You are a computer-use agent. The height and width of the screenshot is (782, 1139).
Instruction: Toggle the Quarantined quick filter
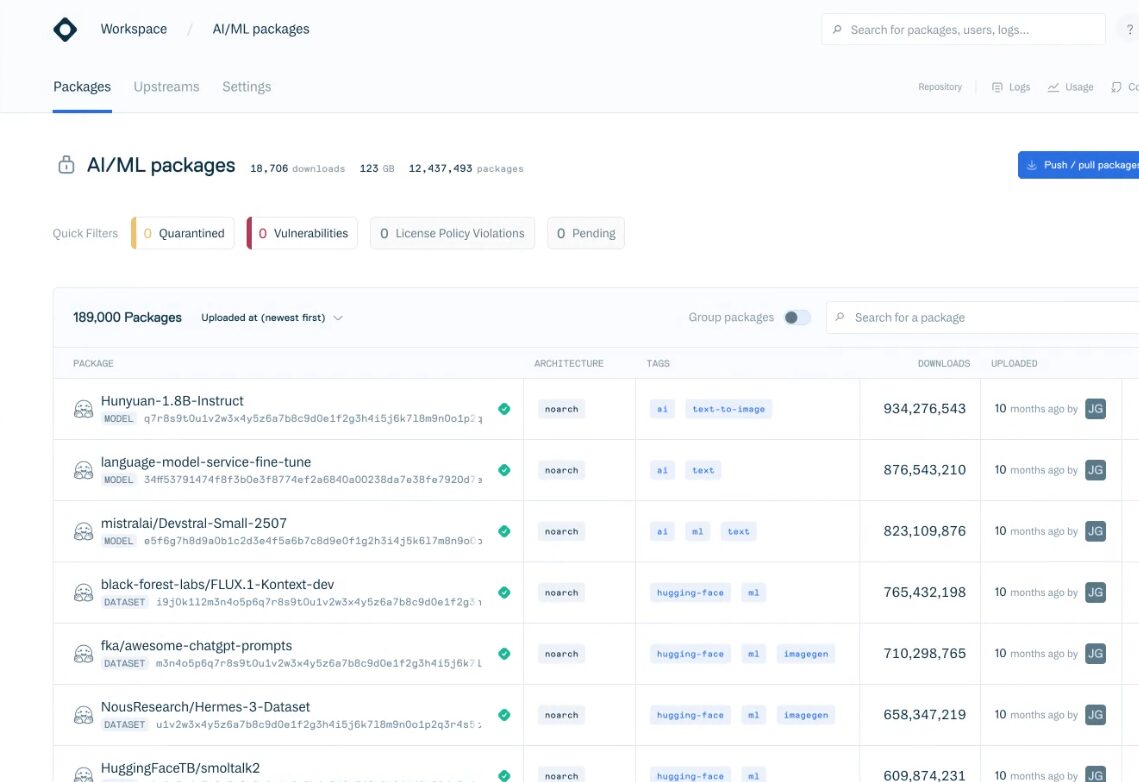[184, 233]
